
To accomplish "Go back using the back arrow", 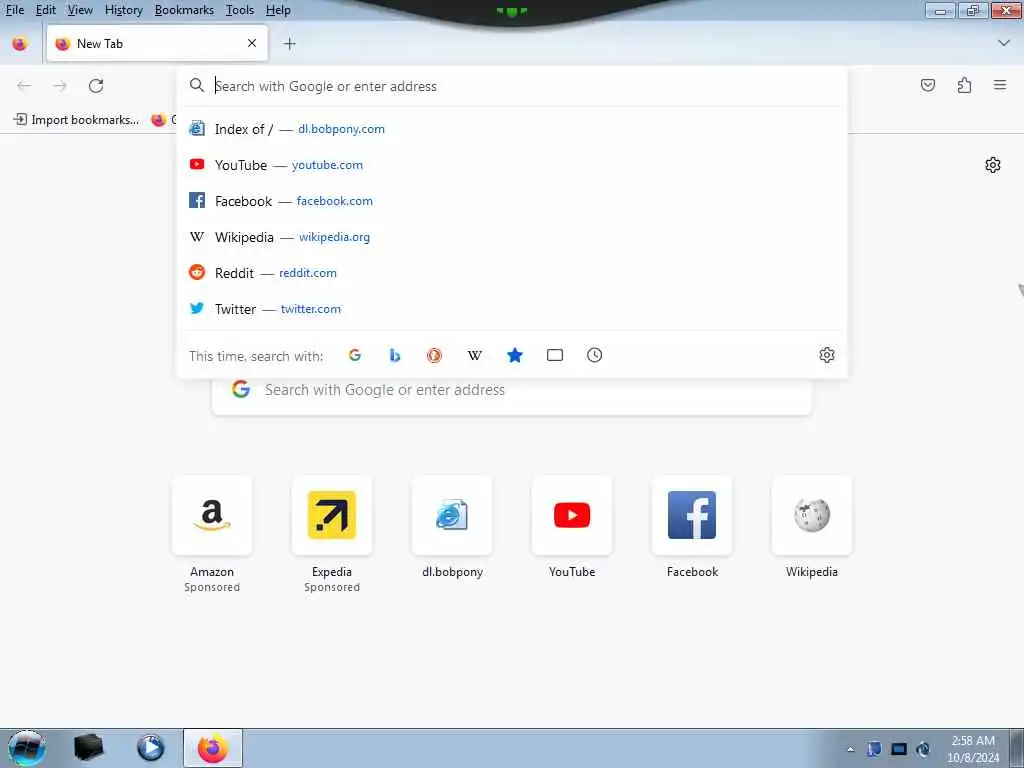I will point(24,86).
